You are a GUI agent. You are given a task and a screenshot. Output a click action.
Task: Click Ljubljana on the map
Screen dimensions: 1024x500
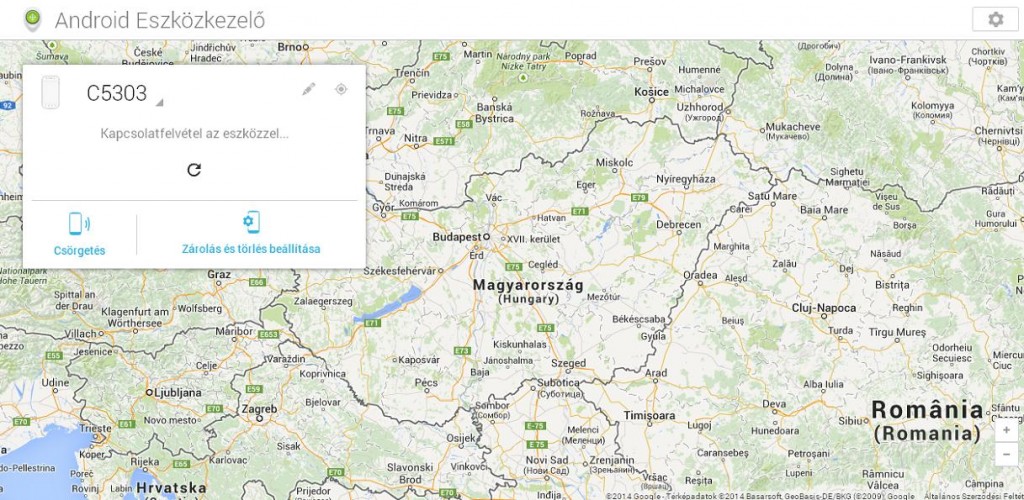[x=179, y=393]
